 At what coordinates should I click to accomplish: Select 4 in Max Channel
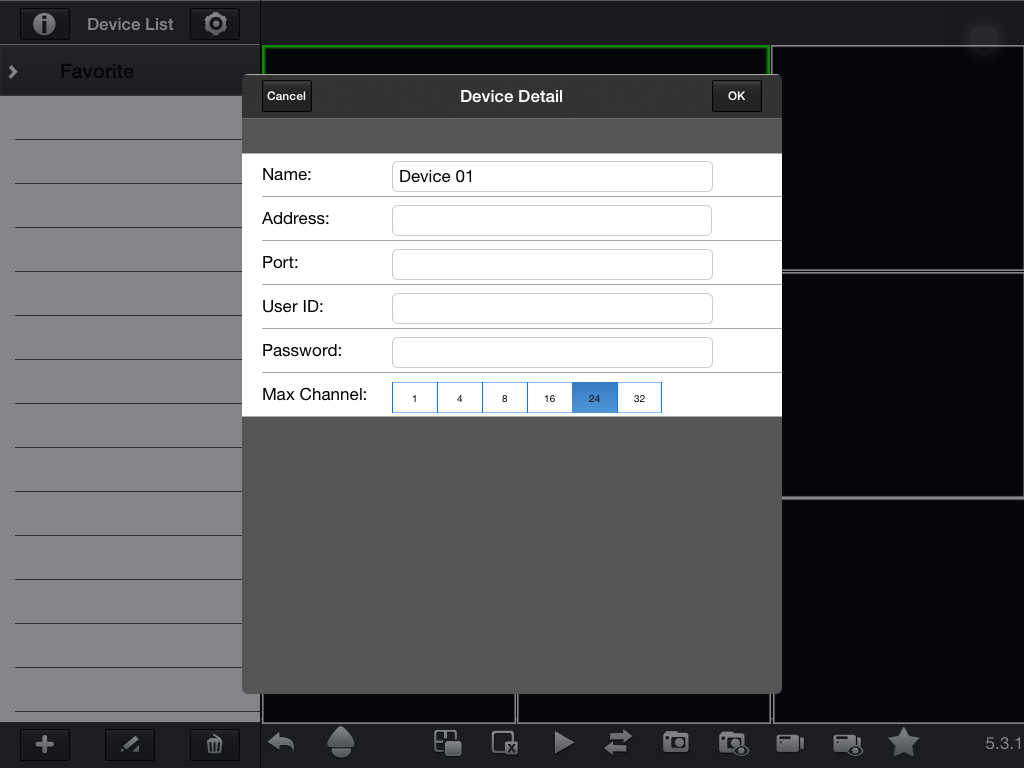point(460,398)
